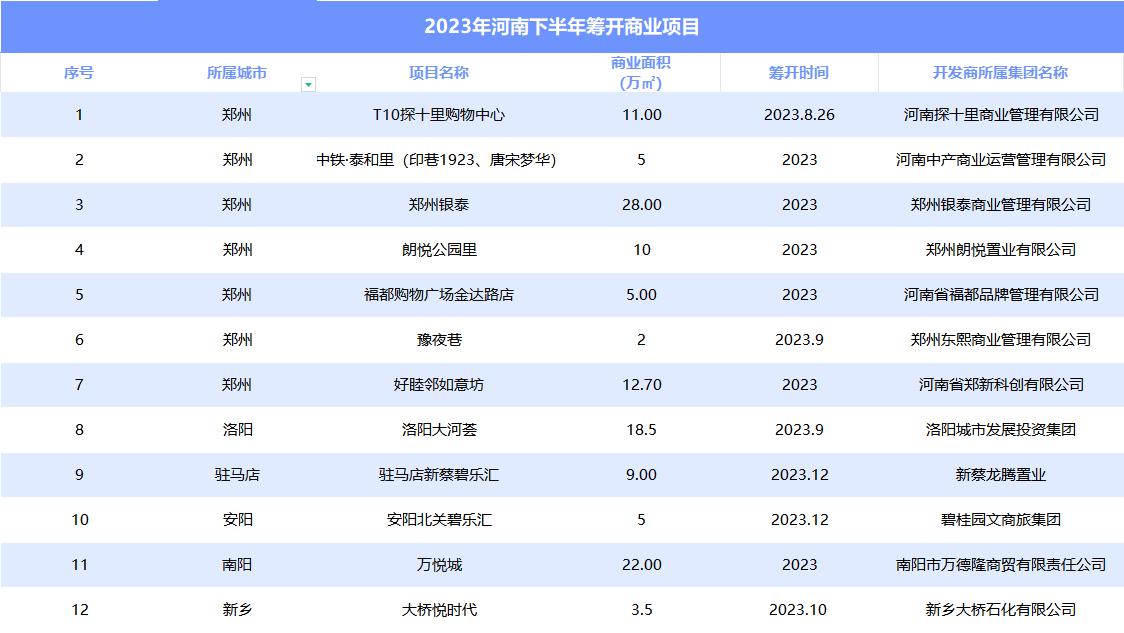The image size is (1124, 633).
Task: Open the 所属城市 filter dropdown arrow
Action: coord(308,85)
